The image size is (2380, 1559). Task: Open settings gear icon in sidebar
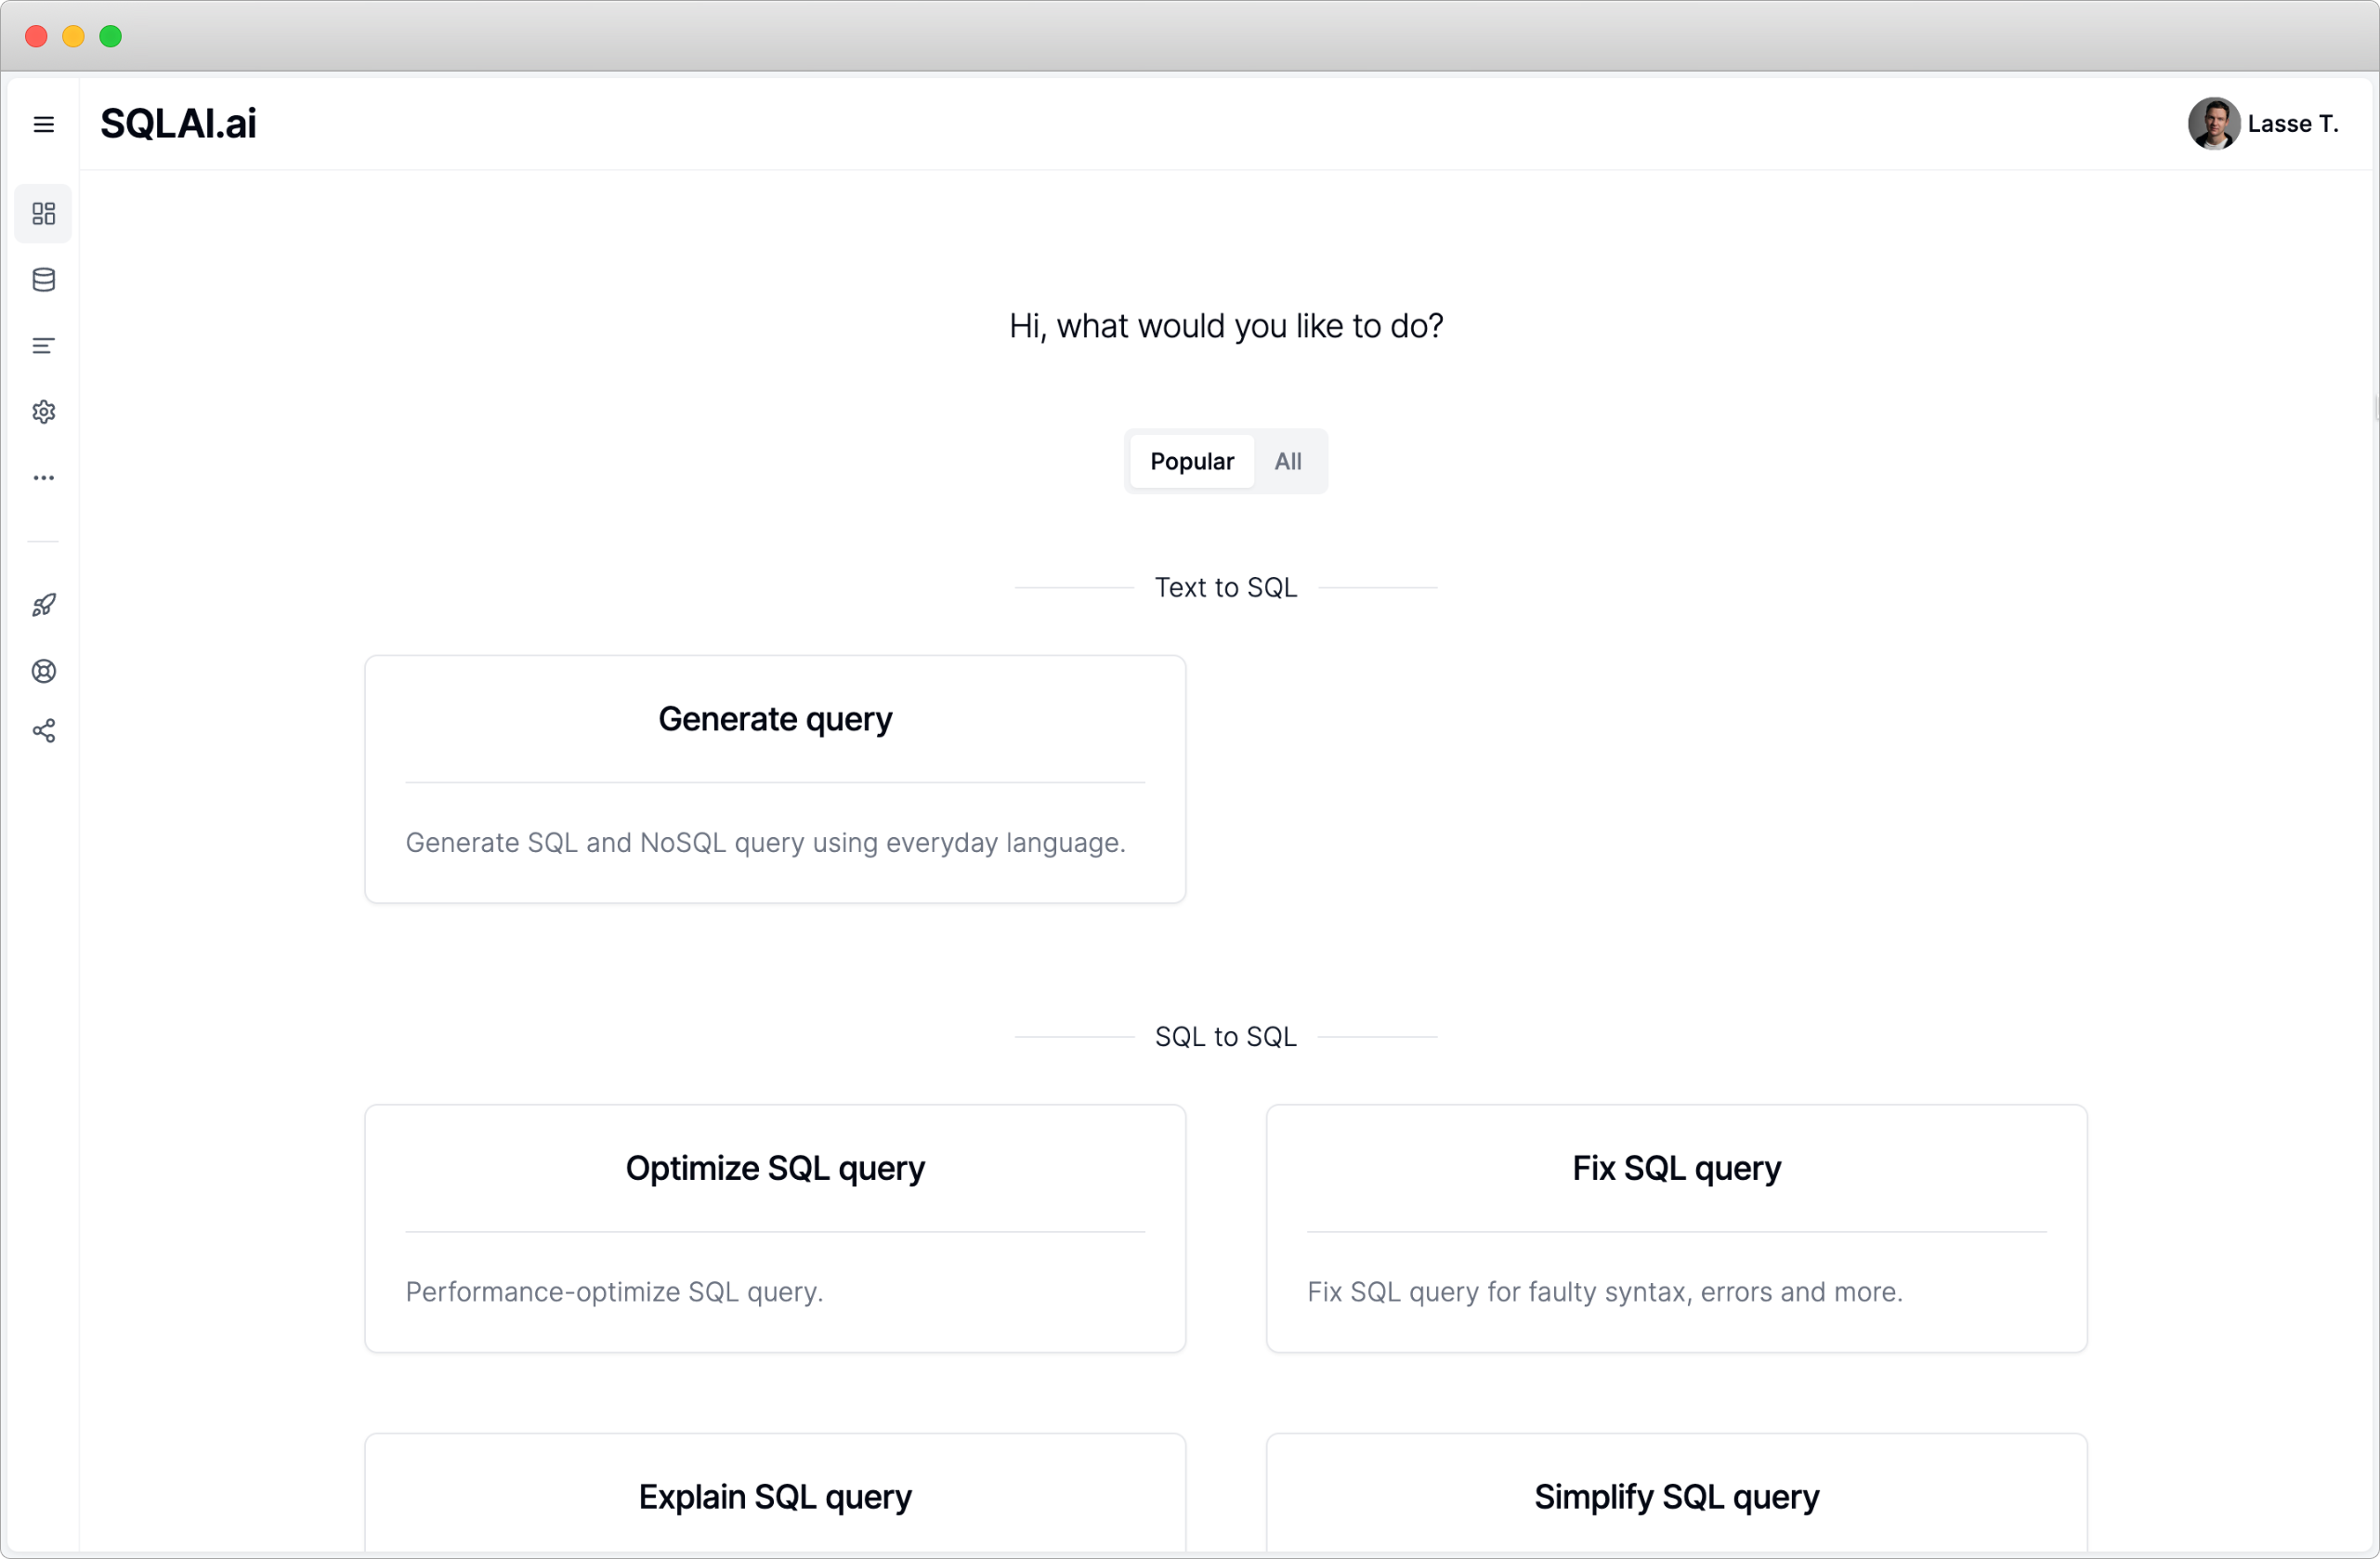[43, 412]
